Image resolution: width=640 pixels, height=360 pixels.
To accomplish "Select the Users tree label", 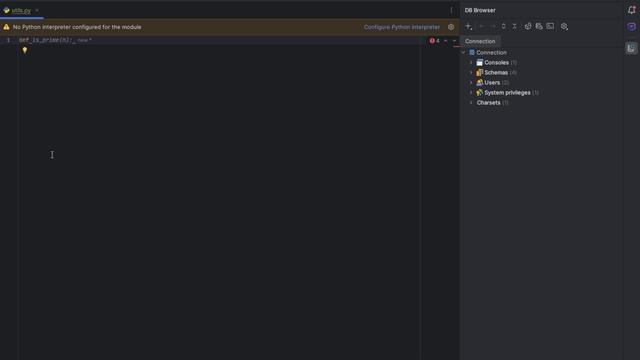I will point(492,82).
